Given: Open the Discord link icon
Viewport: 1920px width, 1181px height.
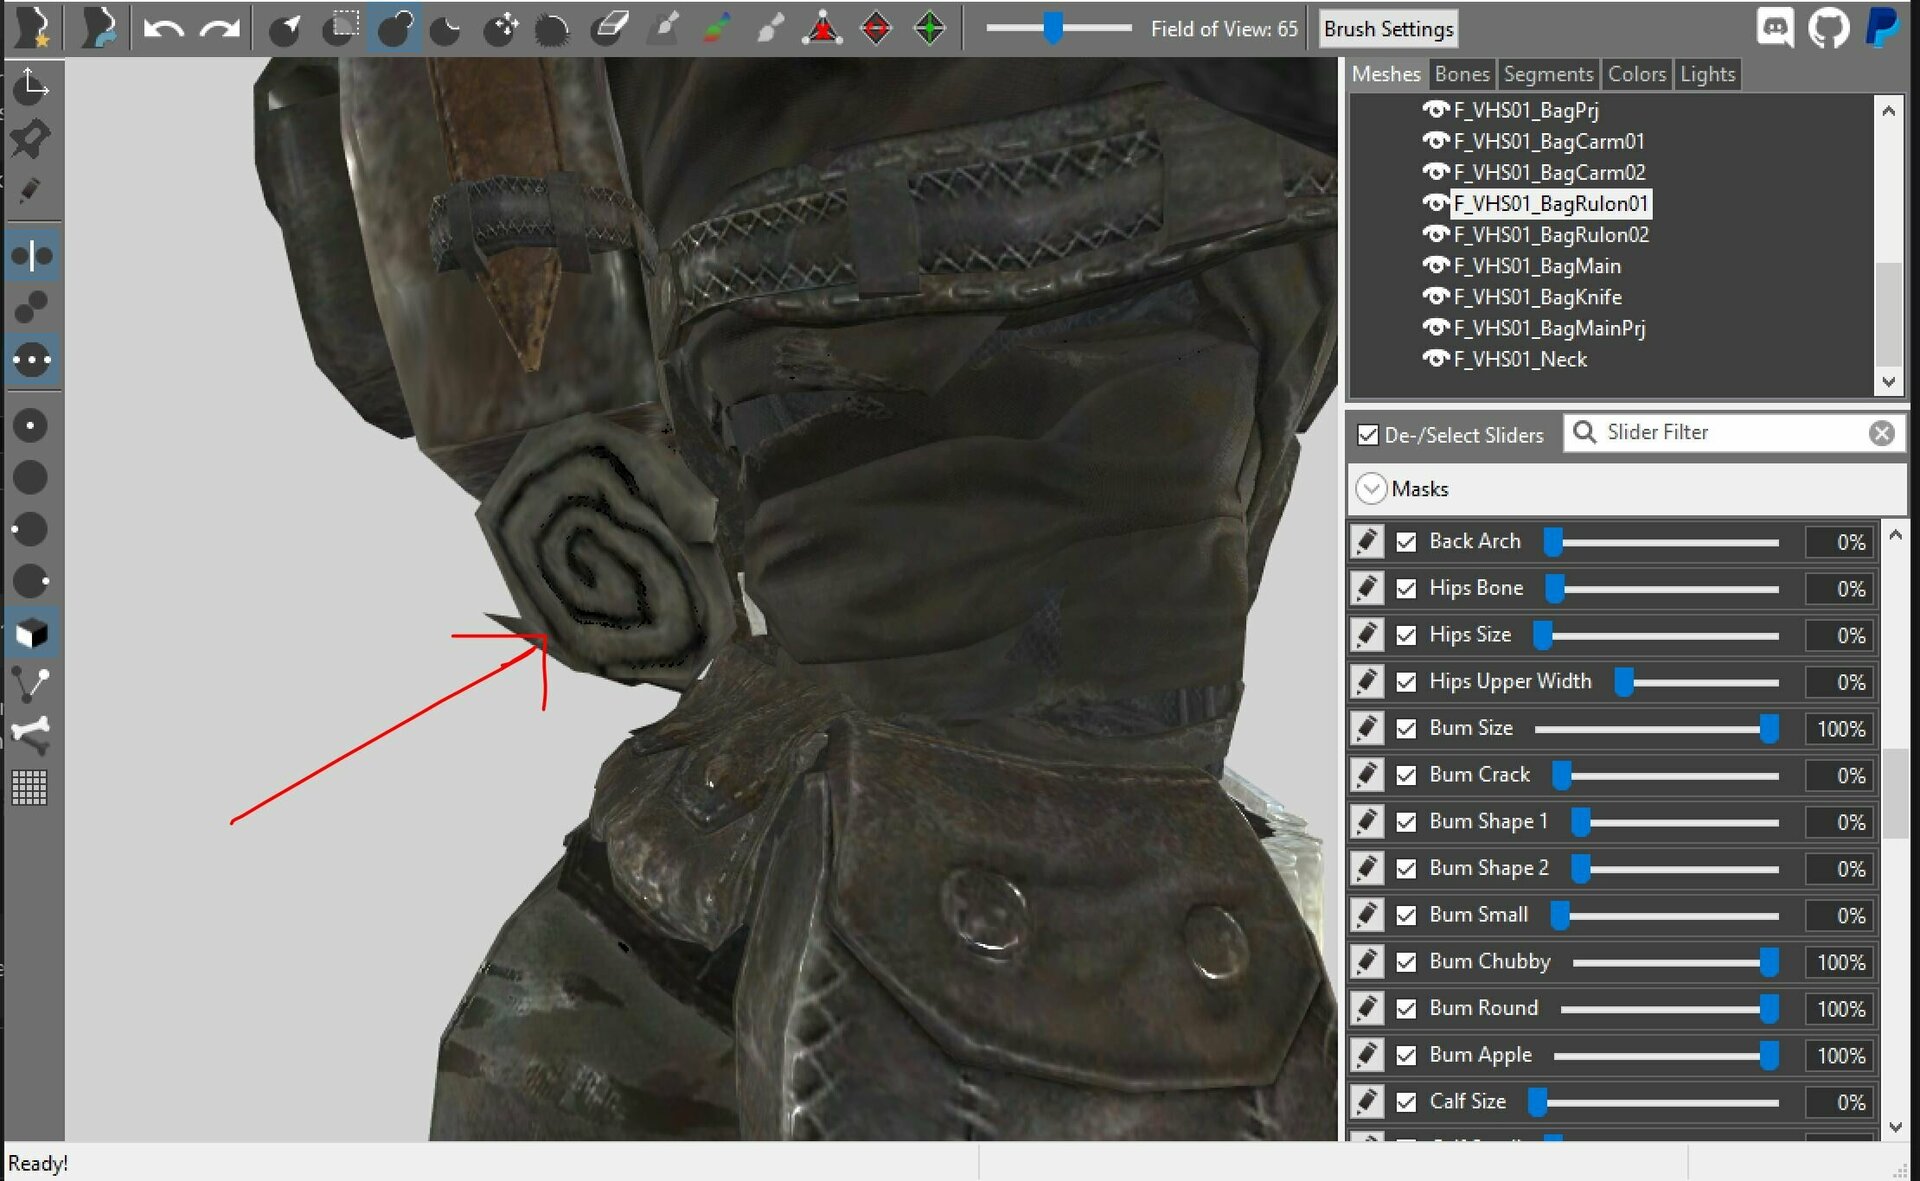Looking at the screenshot, I should [1775, 27].
